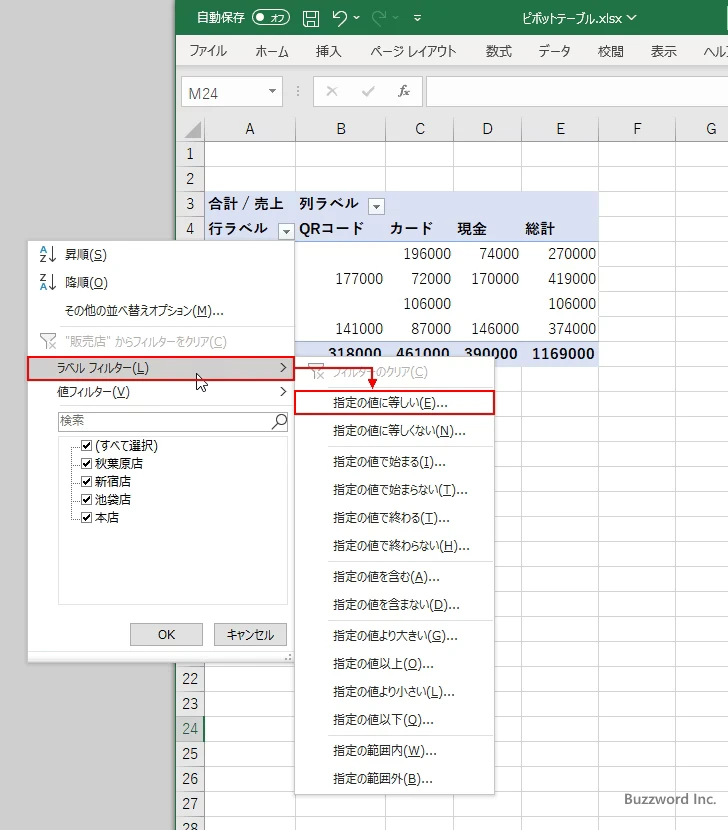Choose 指定の値に等しくない(N)...

pyautogui.click(x=394, y=431)
